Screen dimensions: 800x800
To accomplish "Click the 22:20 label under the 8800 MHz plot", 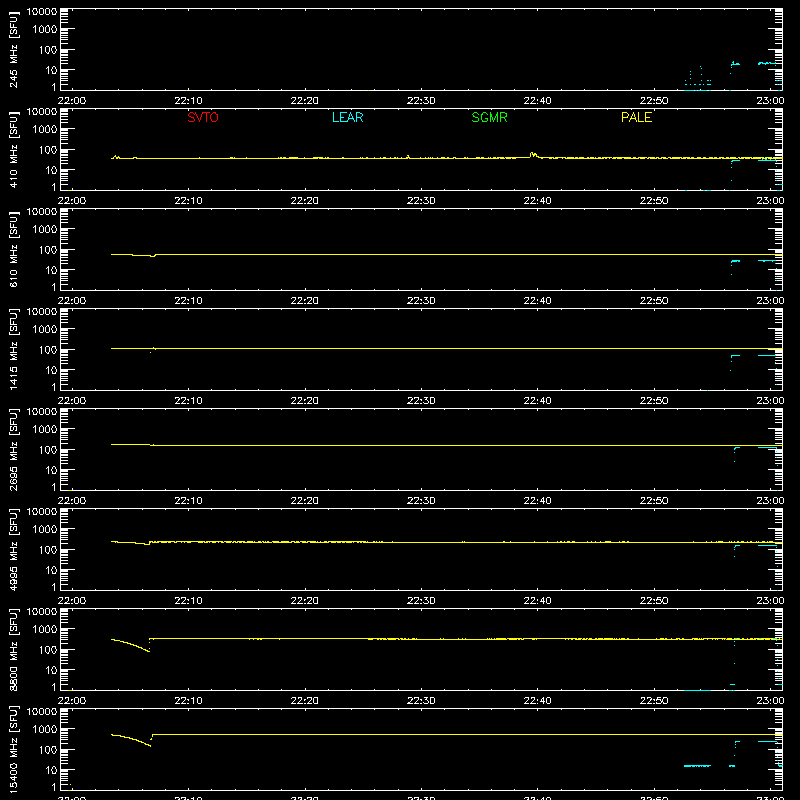I will point(305,701).
